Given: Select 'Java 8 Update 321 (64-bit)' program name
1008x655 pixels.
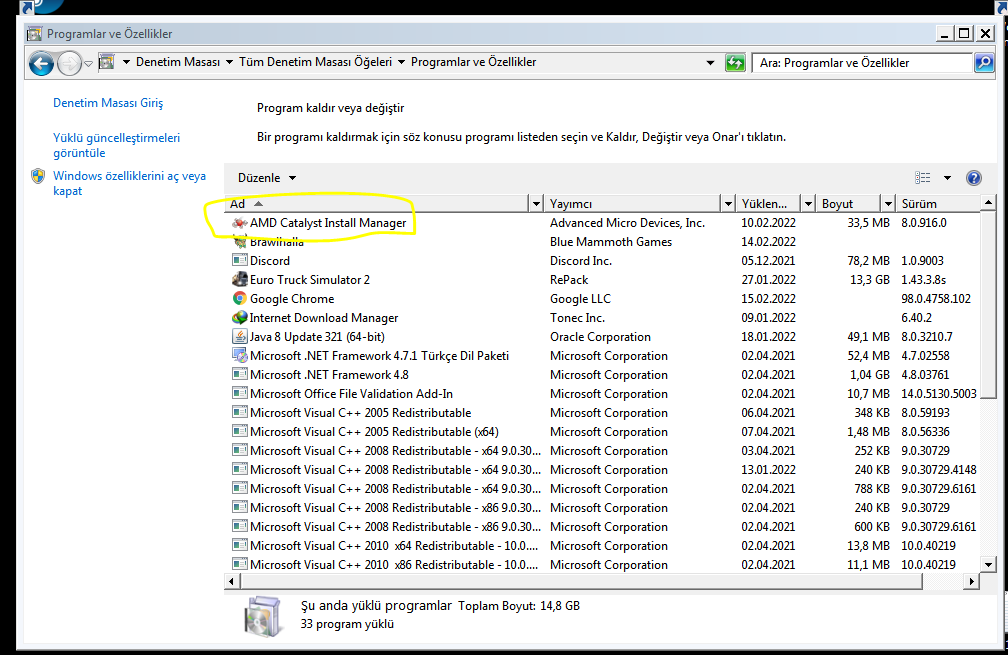Looking at the screenshot, I should [x=317, y=336].
